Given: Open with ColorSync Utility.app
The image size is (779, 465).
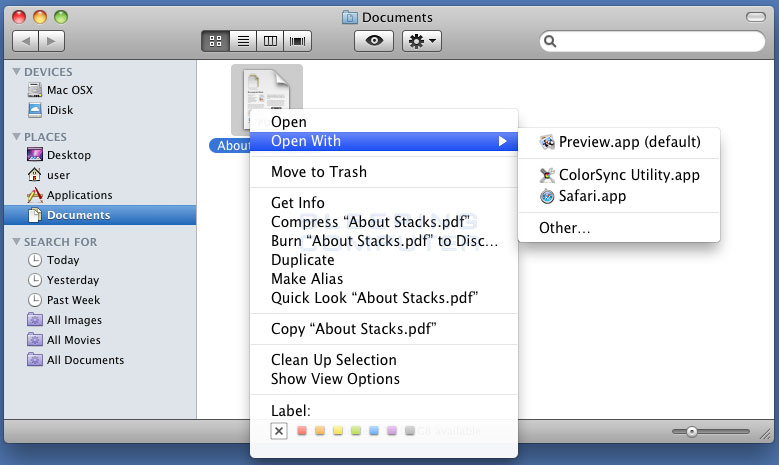Looking at the screenshot, I should coord(619,175).
